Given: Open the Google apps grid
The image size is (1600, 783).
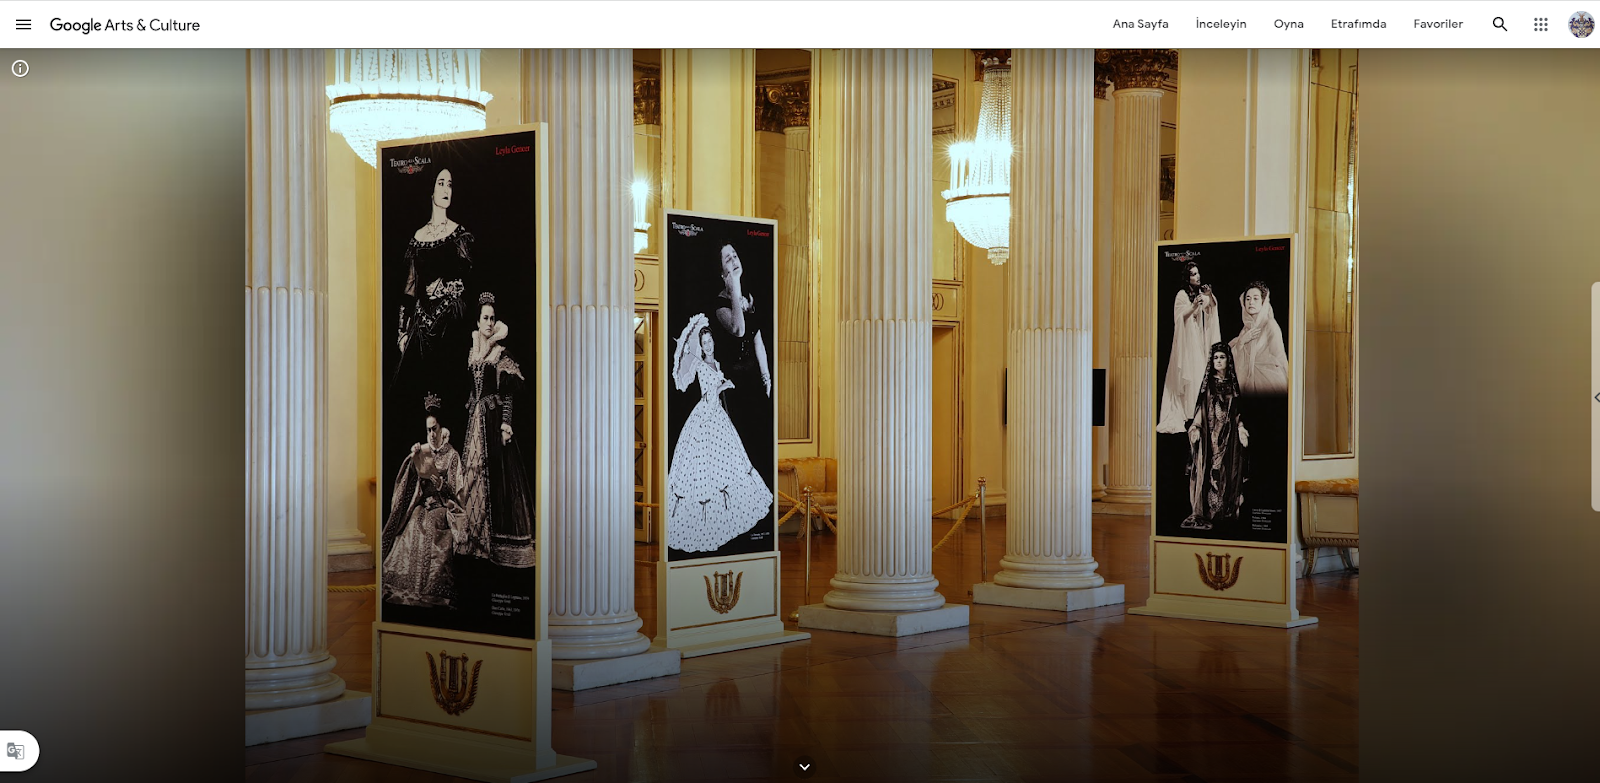Looking at the screenshot, I should [x=1541, y=24].
